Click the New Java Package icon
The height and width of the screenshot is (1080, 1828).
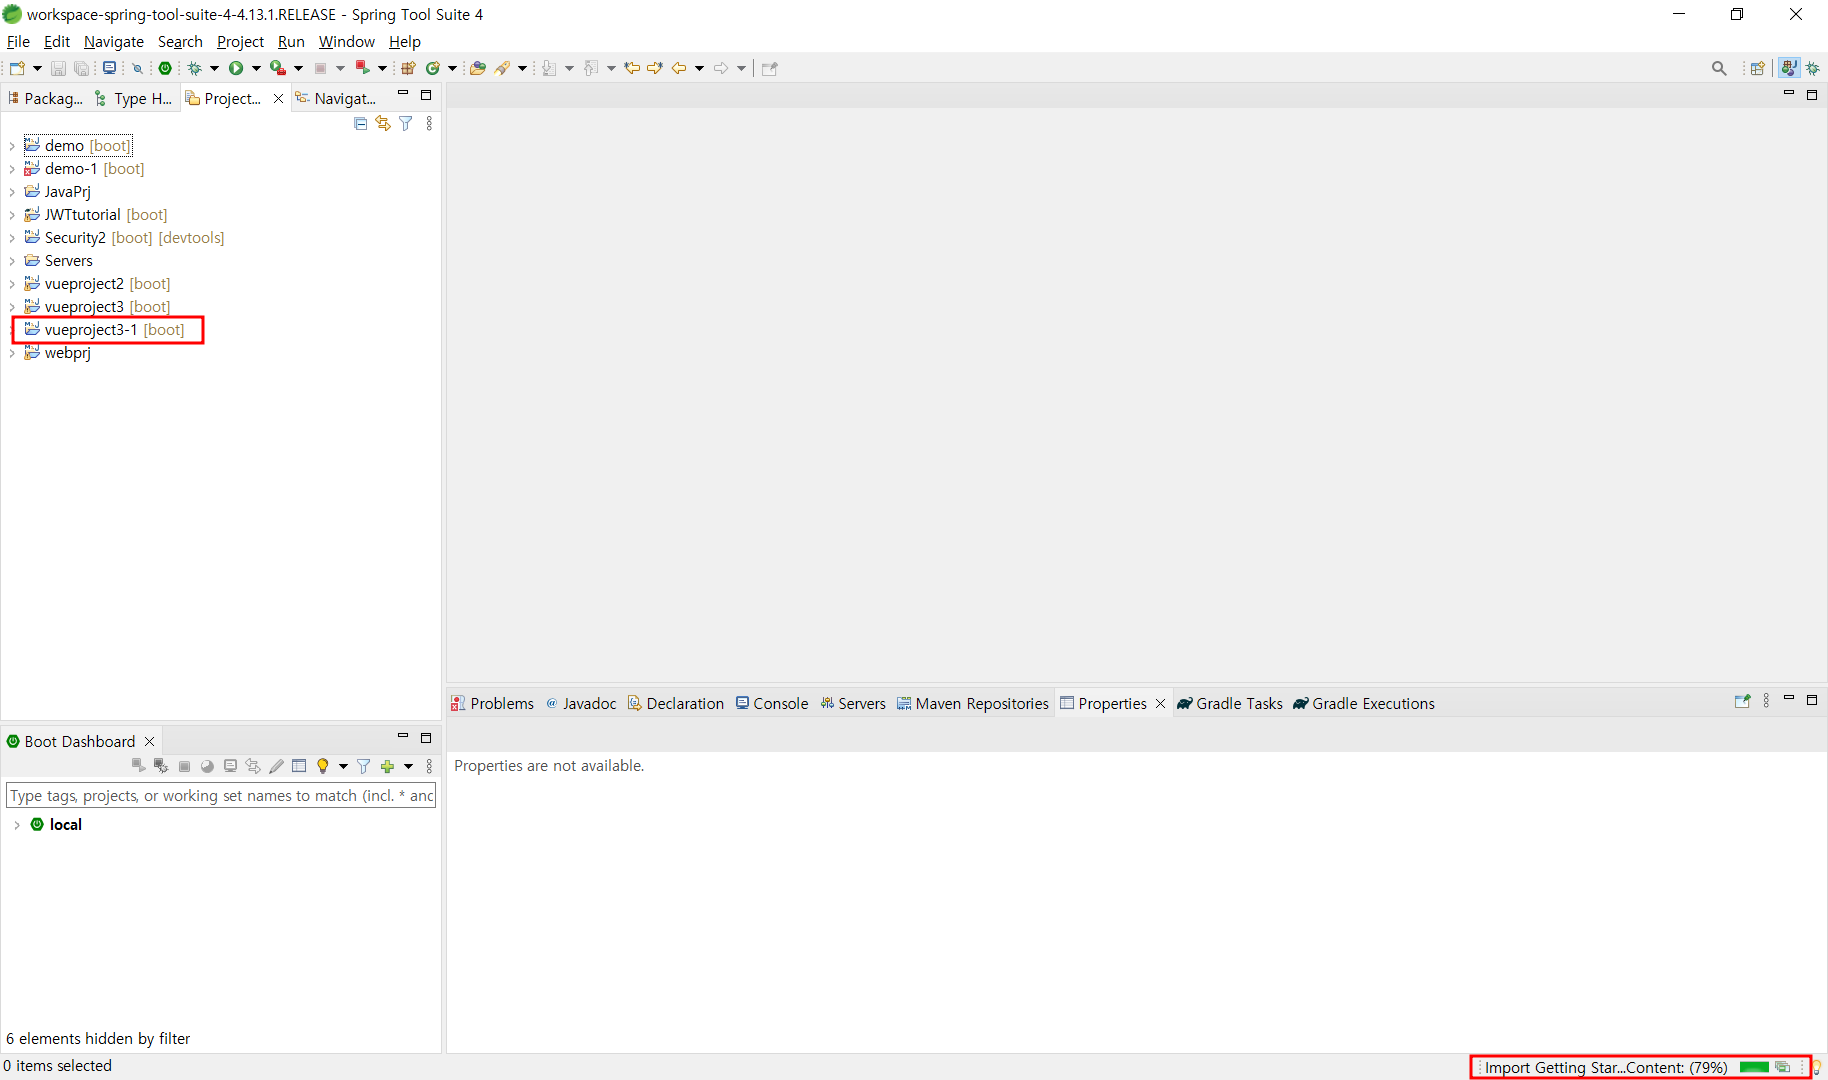[408, 68]
